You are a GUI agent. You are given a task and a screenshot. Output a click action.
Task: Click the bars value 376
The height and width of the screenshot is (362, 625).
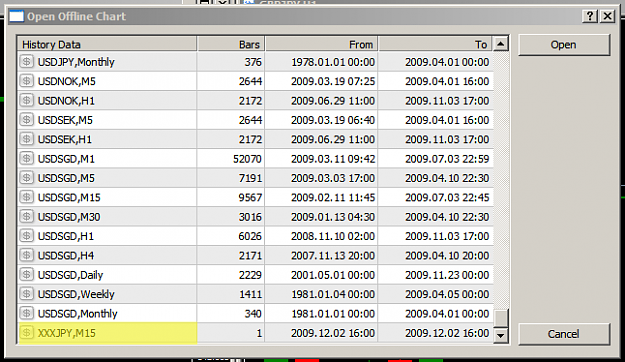[253, 62]
